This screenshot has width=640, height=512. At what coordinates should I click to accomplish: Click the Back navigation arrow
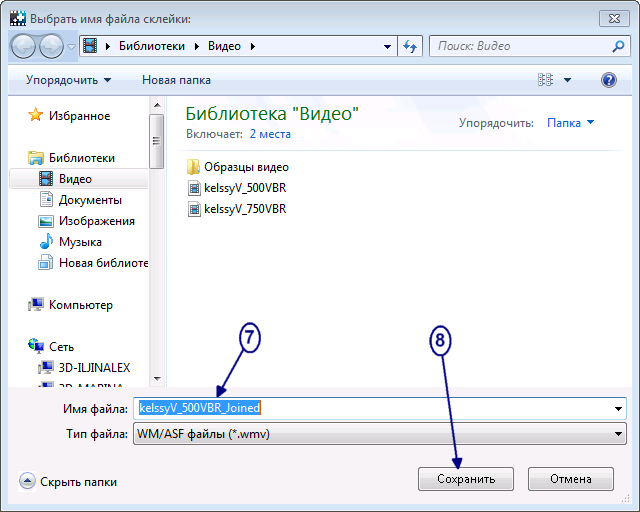(23, 47)
